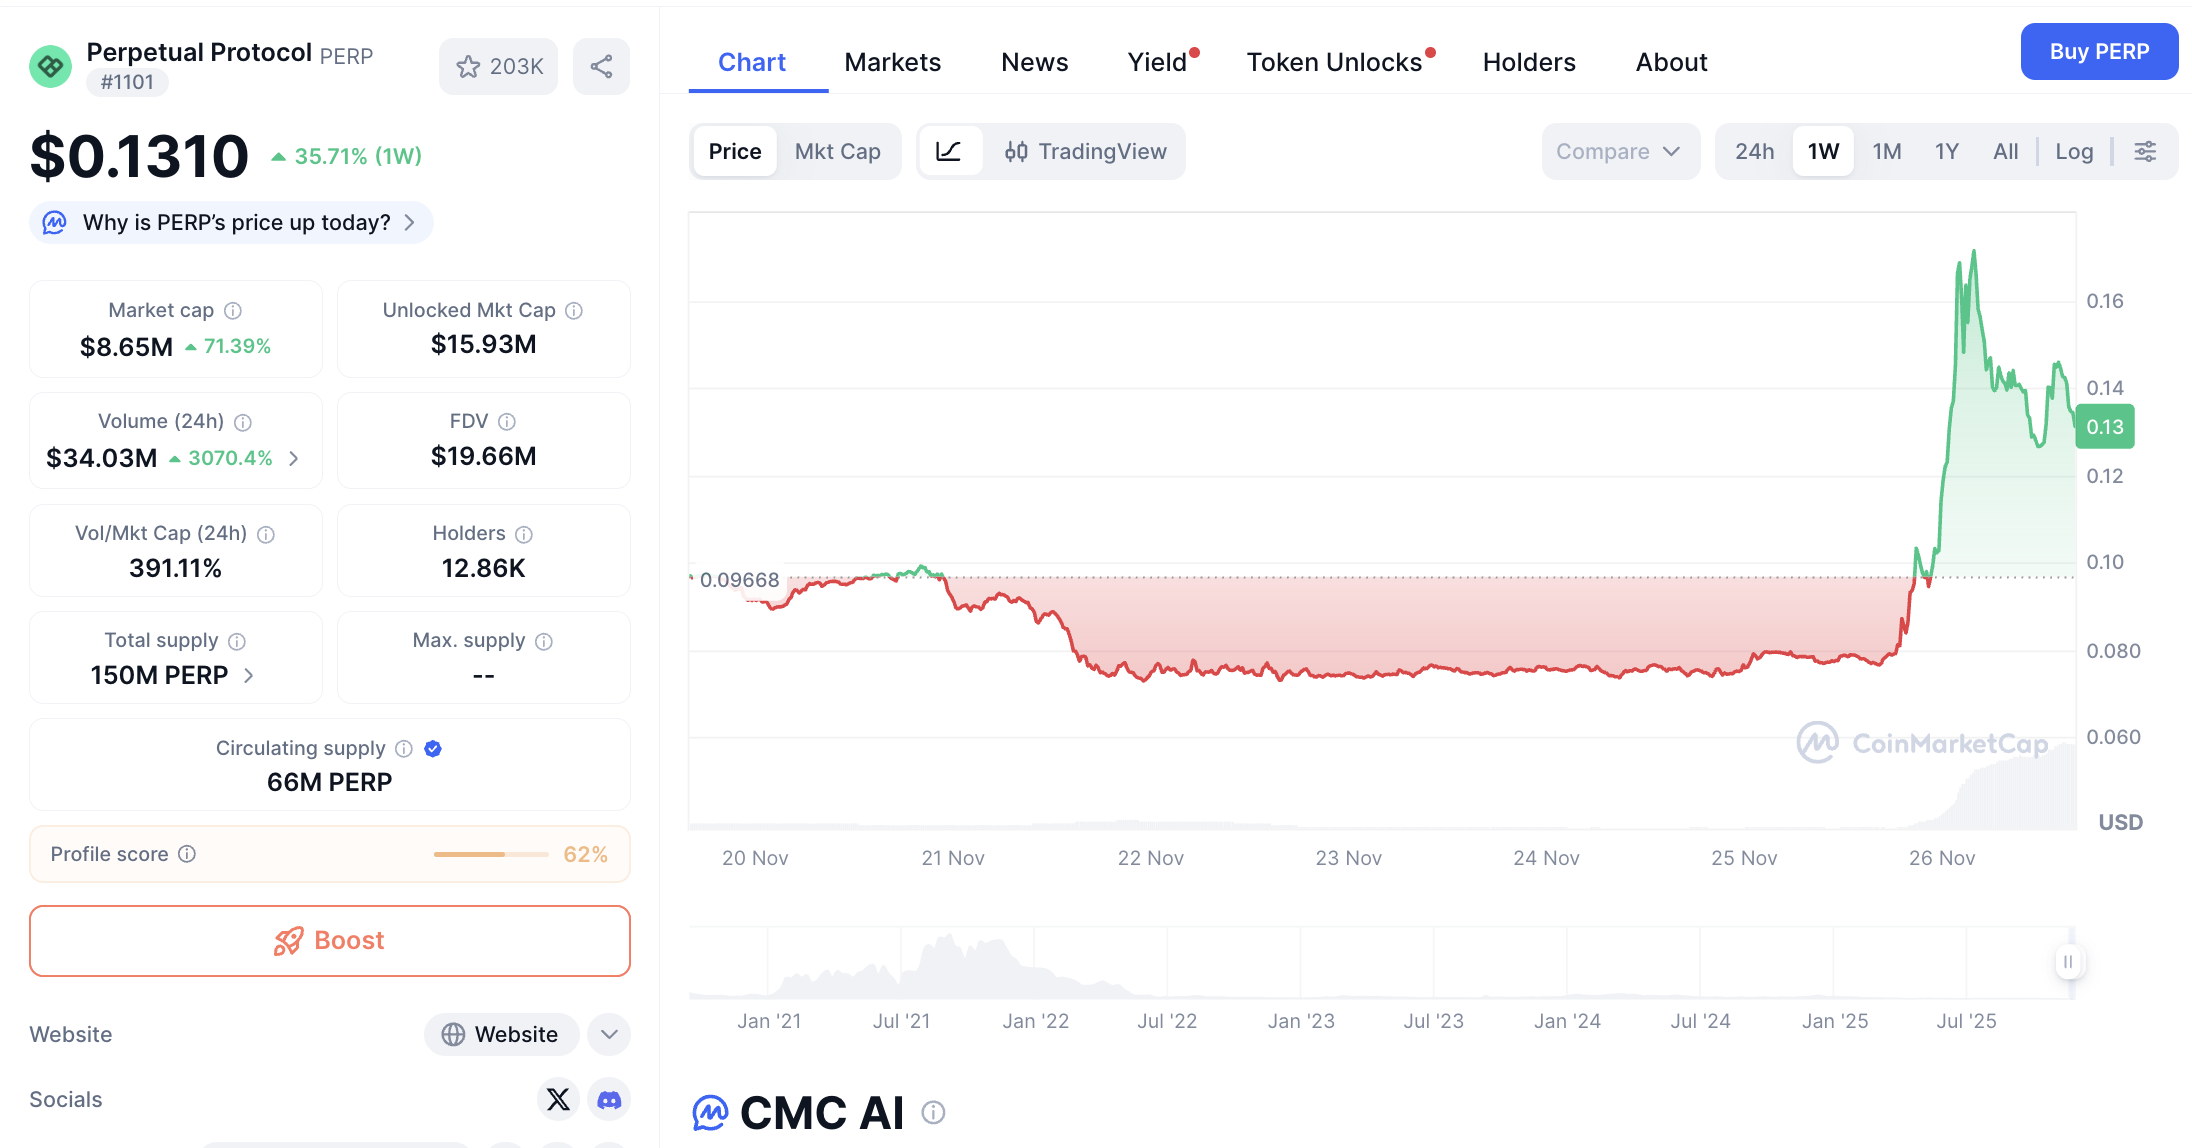The width and height of the screenshot is (2192, 1148).
Task: Toggle chart to Mkt Cap view
Action: pyautogui.click(x=838, y=151)
